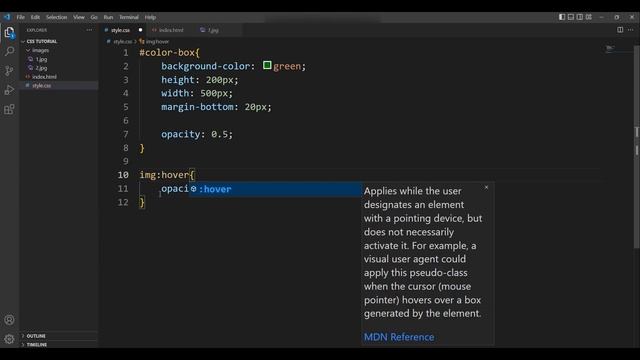Image resolution: width=640 pixels, height=360 pixels.
Task: Expand the OUTLINE section
Action: 59,336
